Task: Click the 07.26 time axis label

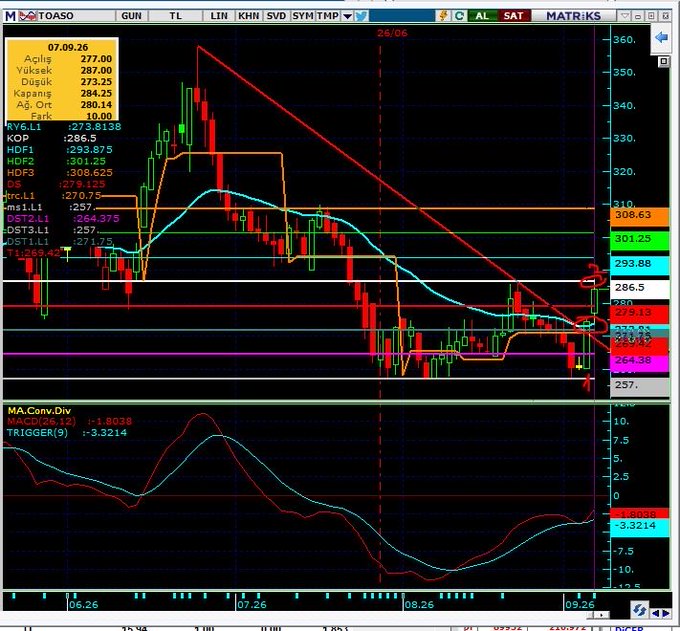Action: point(252,605)
